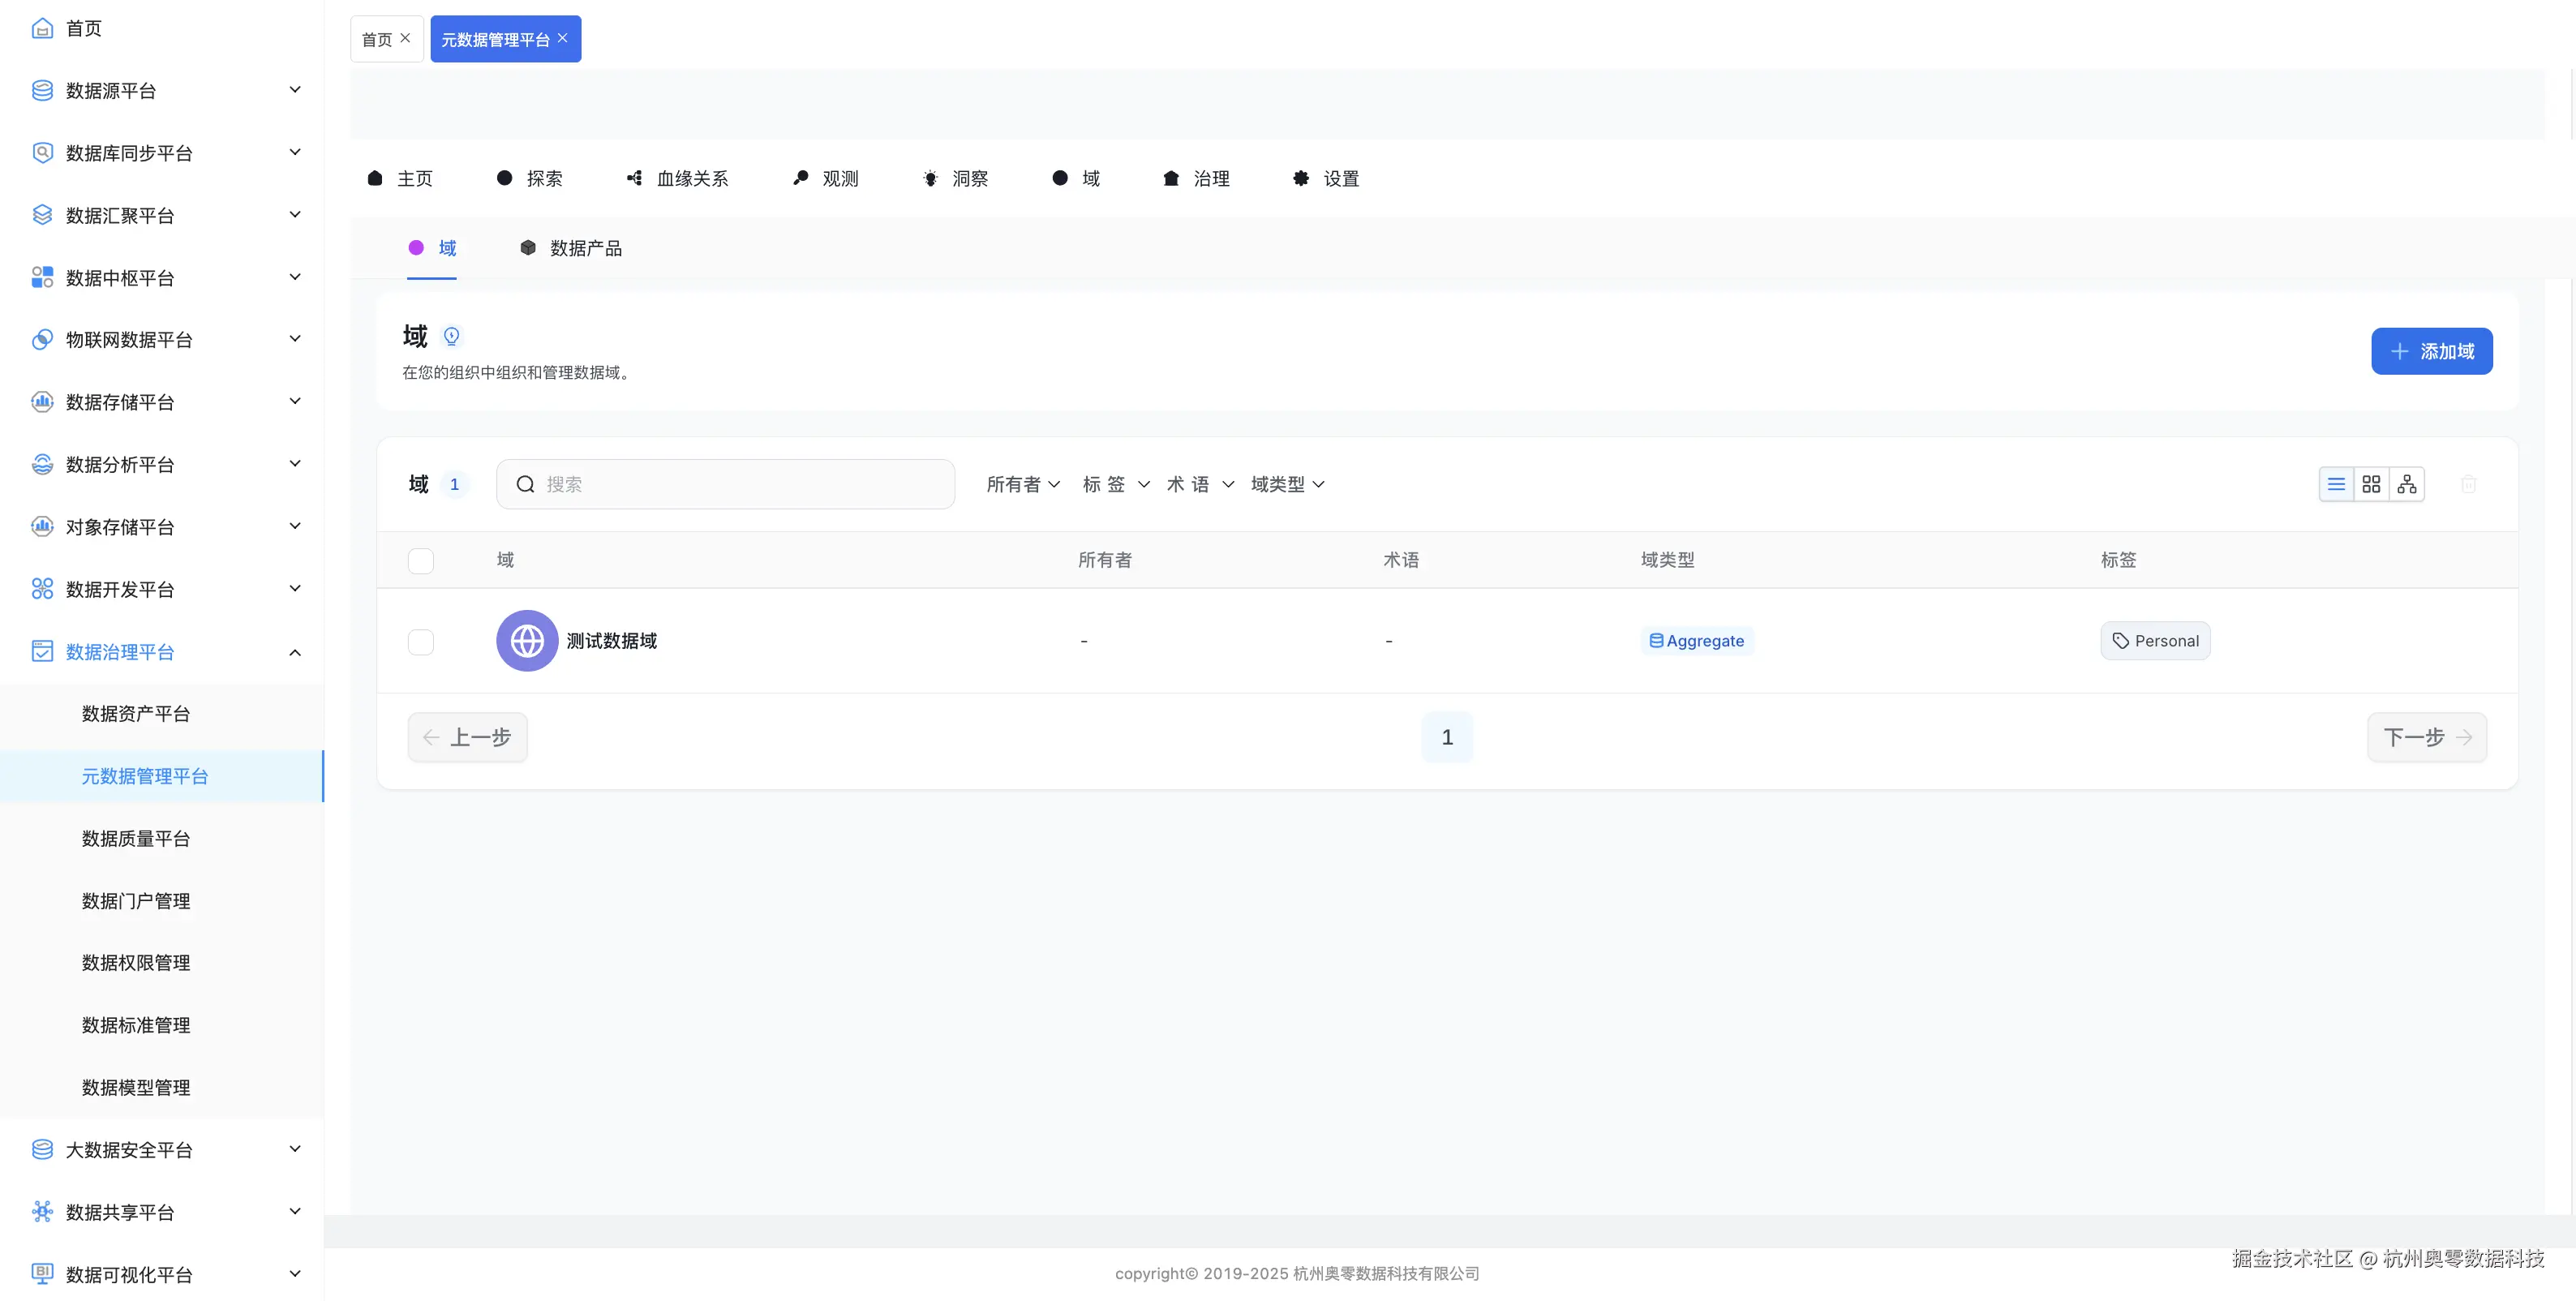Open the 域类型 filter dropdown
Screen dimensions: 2576x1301
(1287, 485)
